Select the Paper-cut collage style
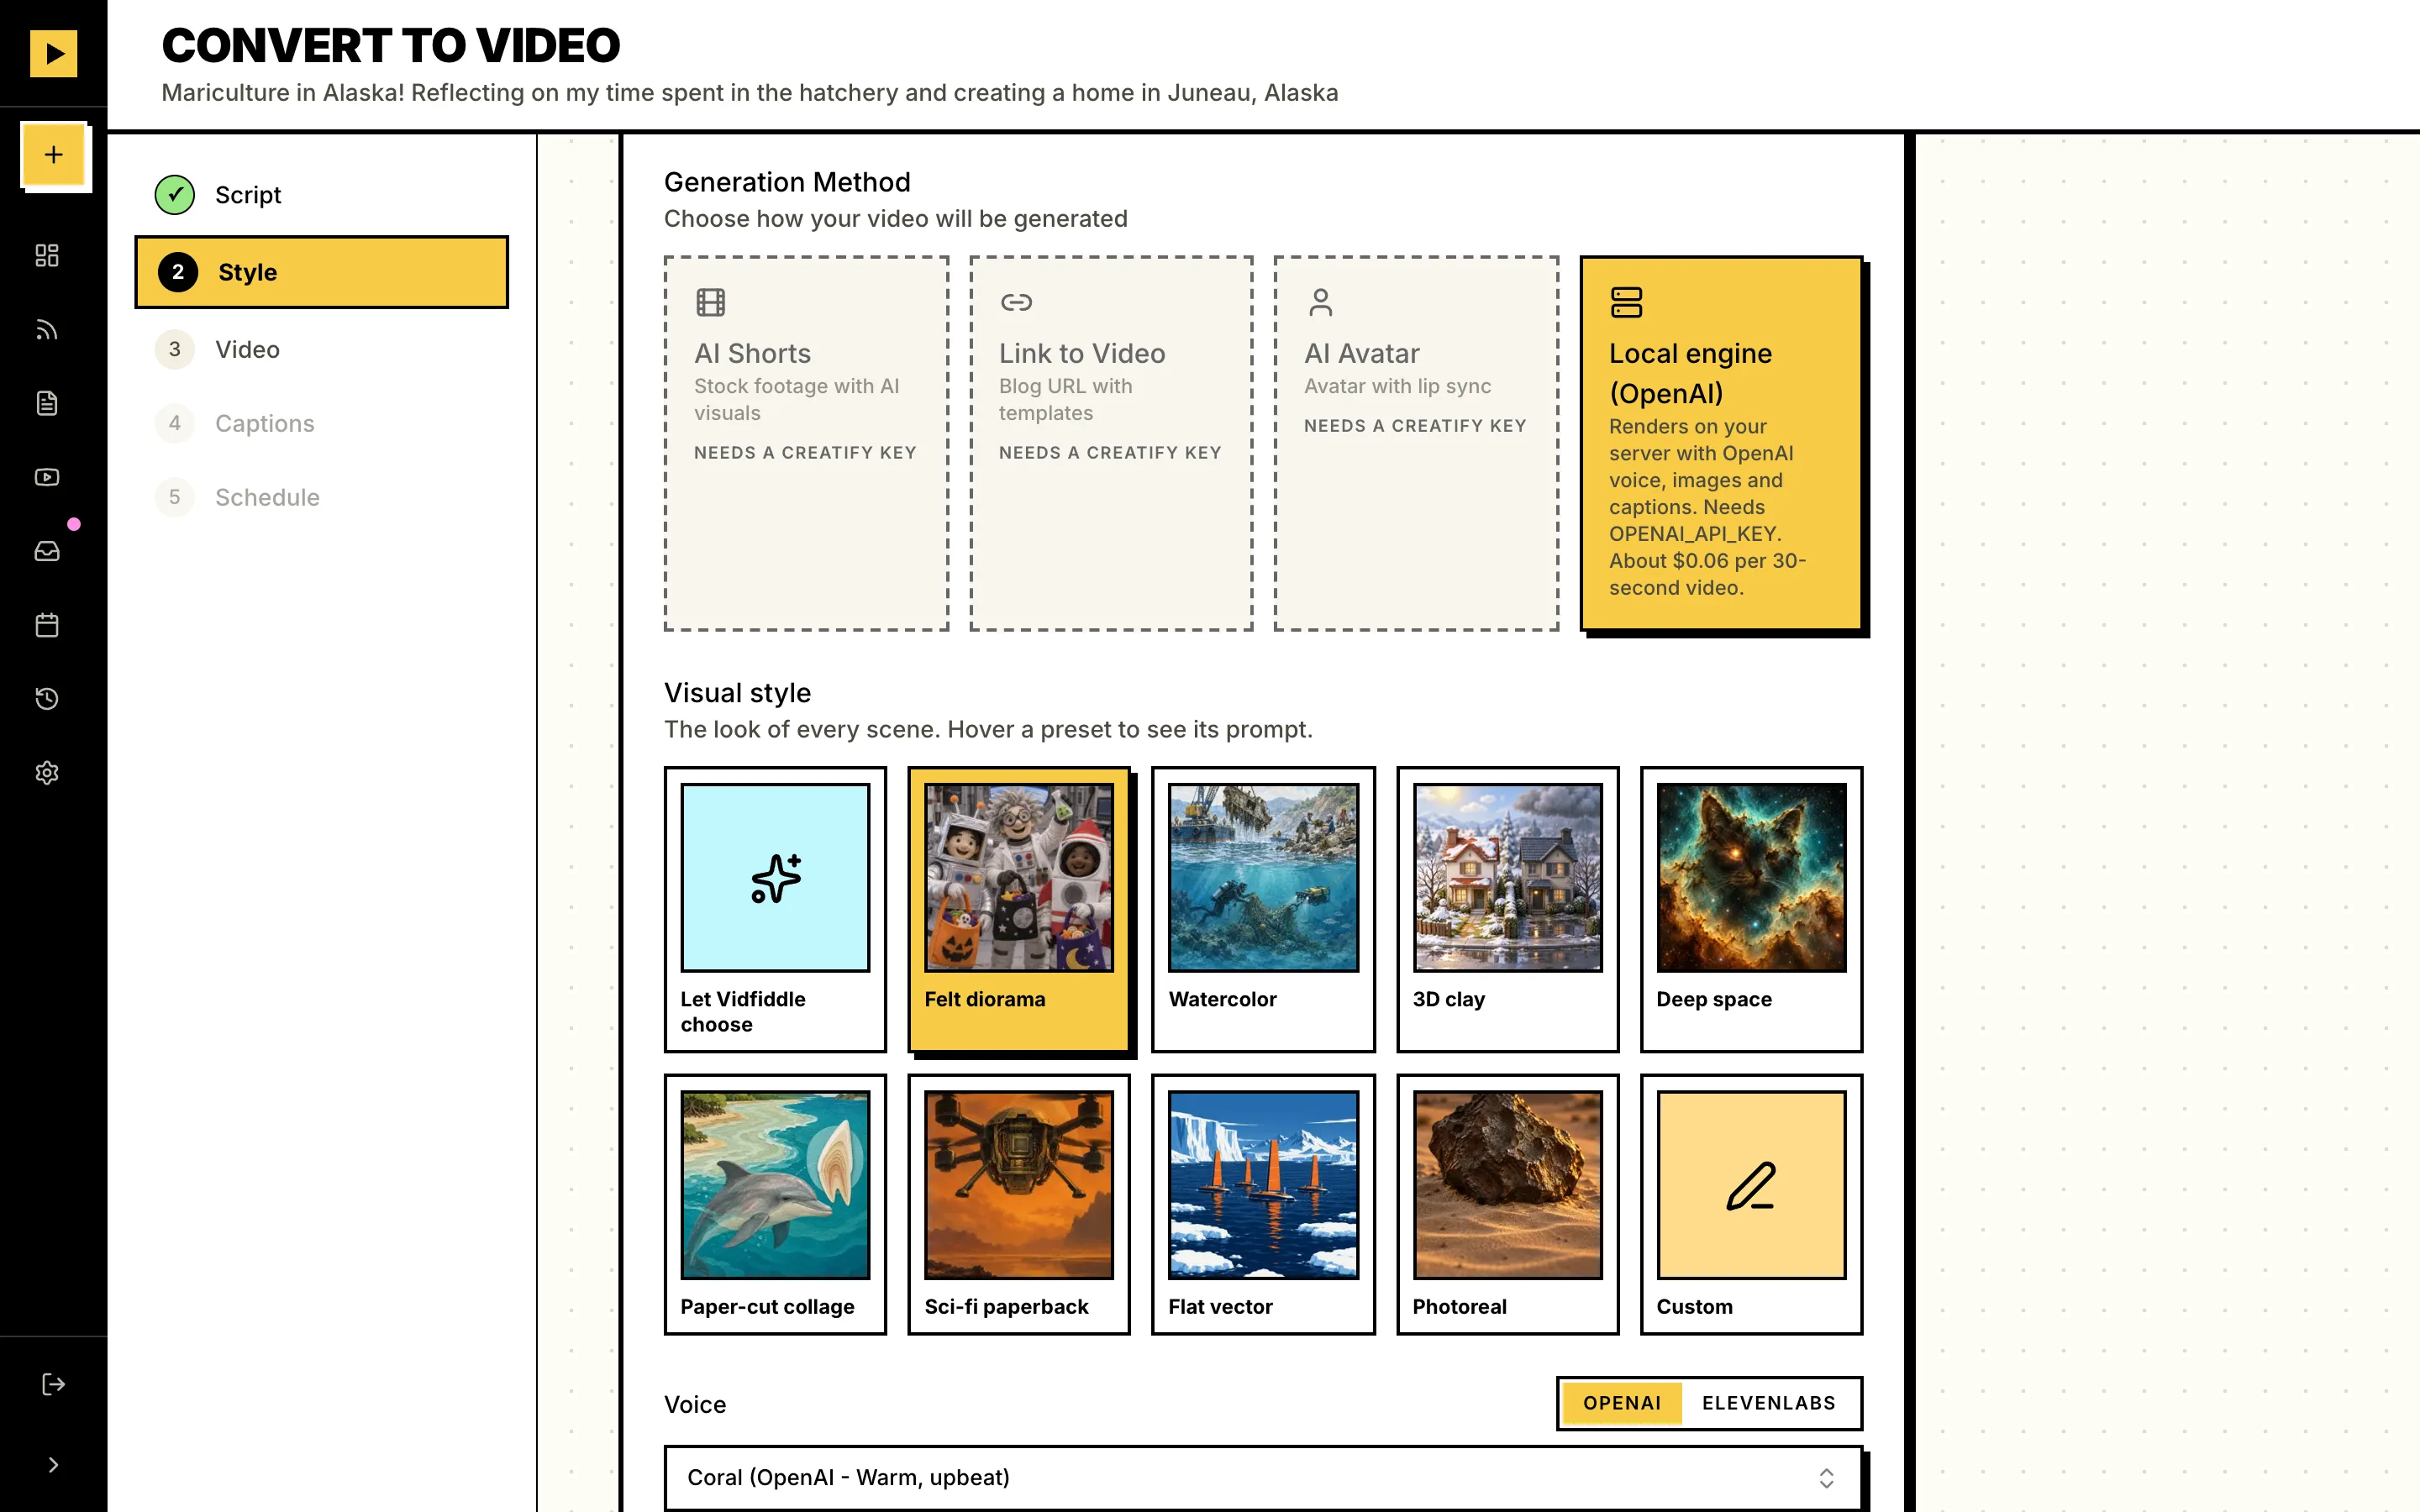 coord(775,1204)
